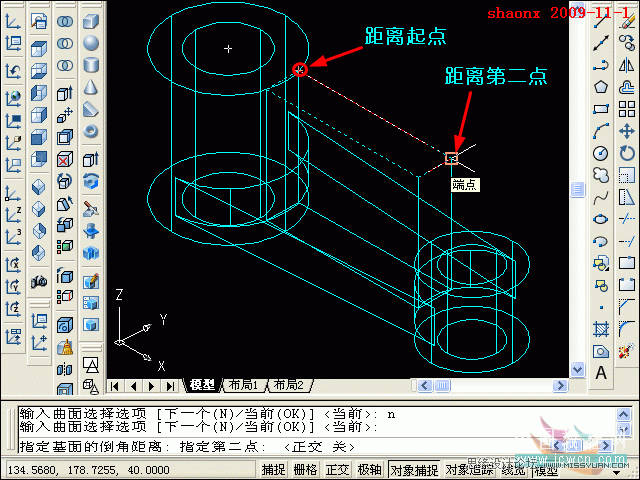Open the Insert Block flyout icon
This screenshot has height=480, width=640.
(601, 263)
